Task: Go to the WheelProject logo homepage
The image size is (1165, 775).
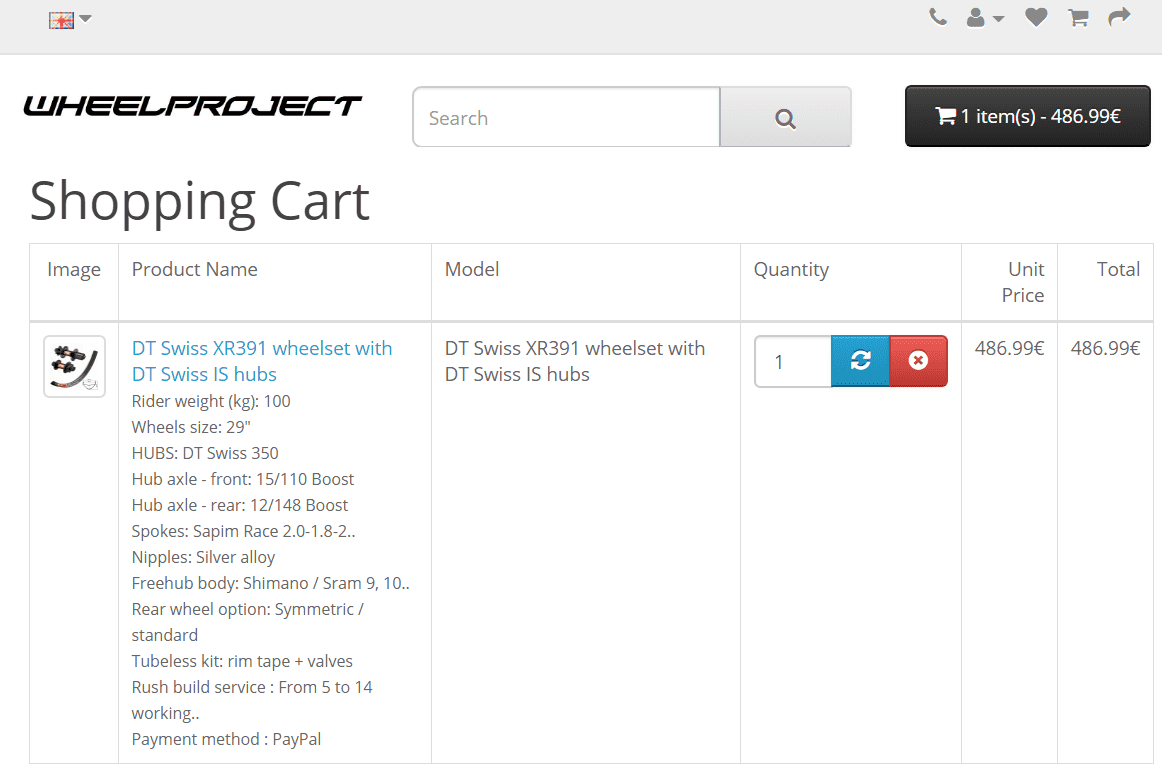Action: tap(193, 106)
